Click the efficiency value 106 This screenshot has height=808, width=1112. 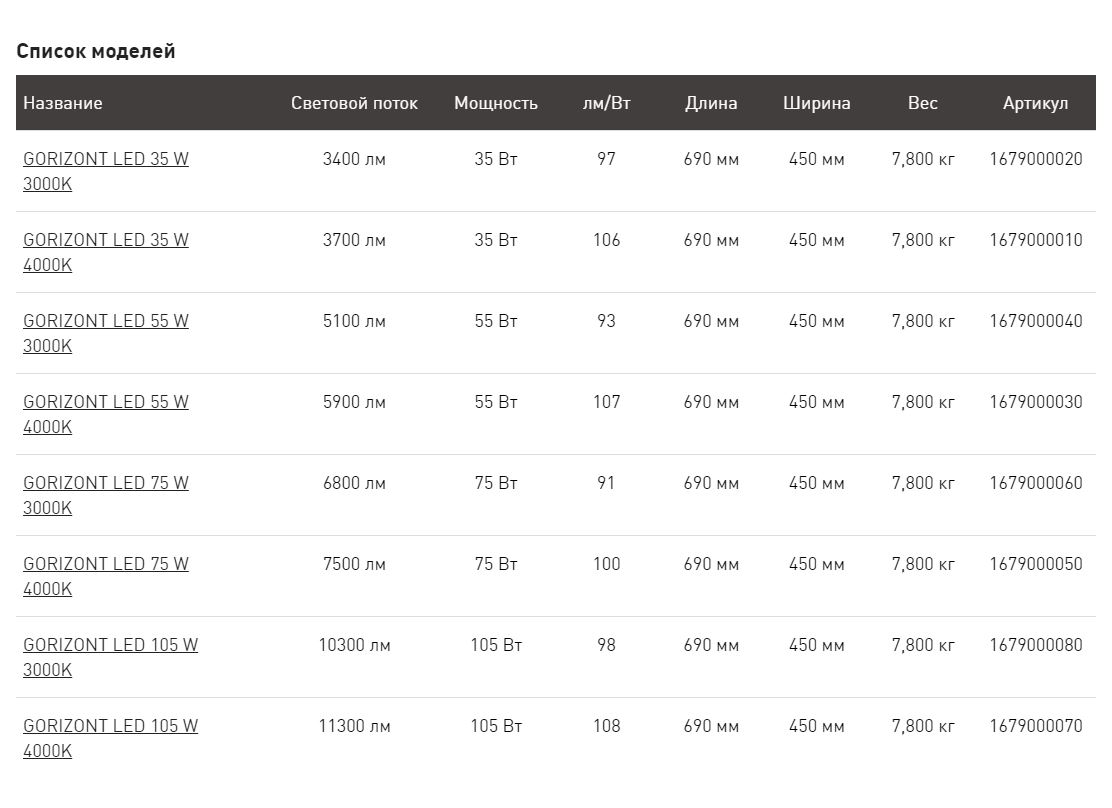click(x=606, y=239)
